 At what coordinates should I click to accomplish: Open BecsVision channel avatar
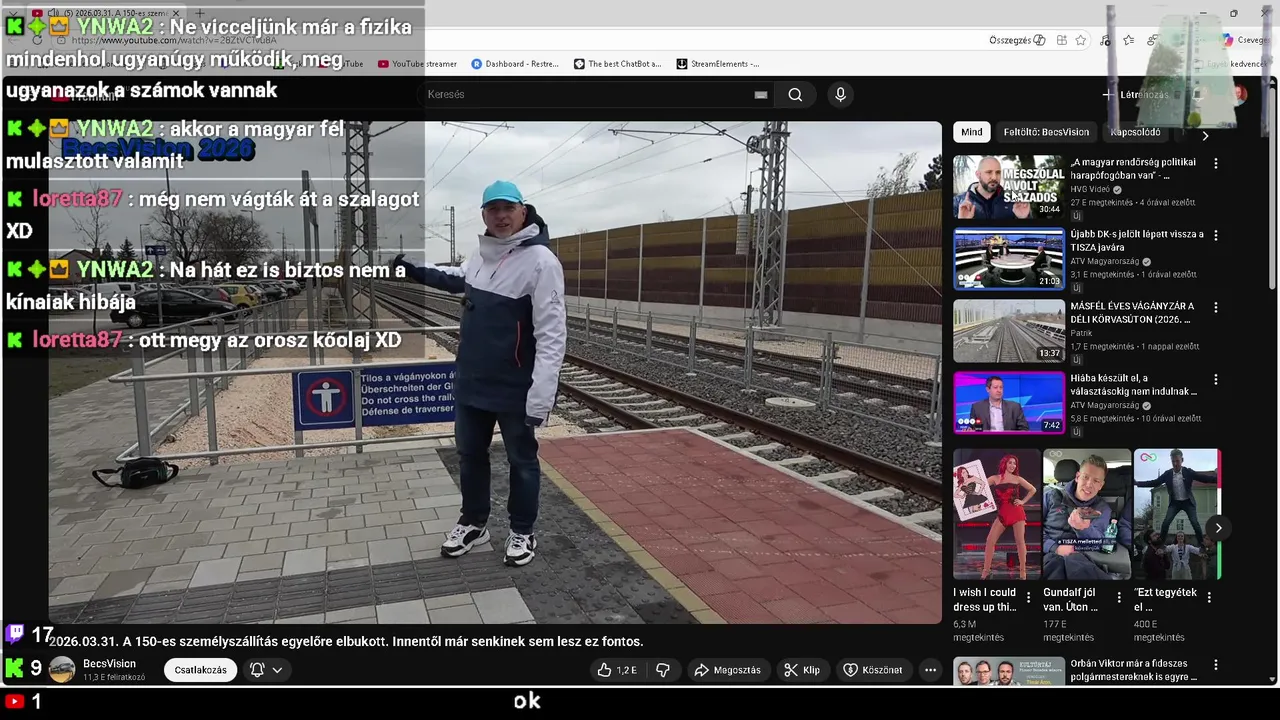62,670
